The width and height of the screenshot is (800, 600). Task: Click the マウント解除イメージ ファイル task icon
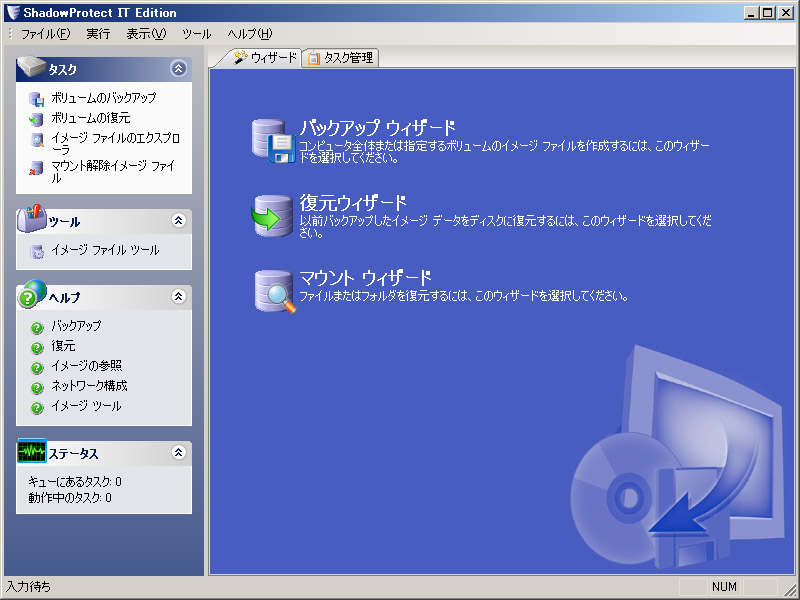point(36,168)
